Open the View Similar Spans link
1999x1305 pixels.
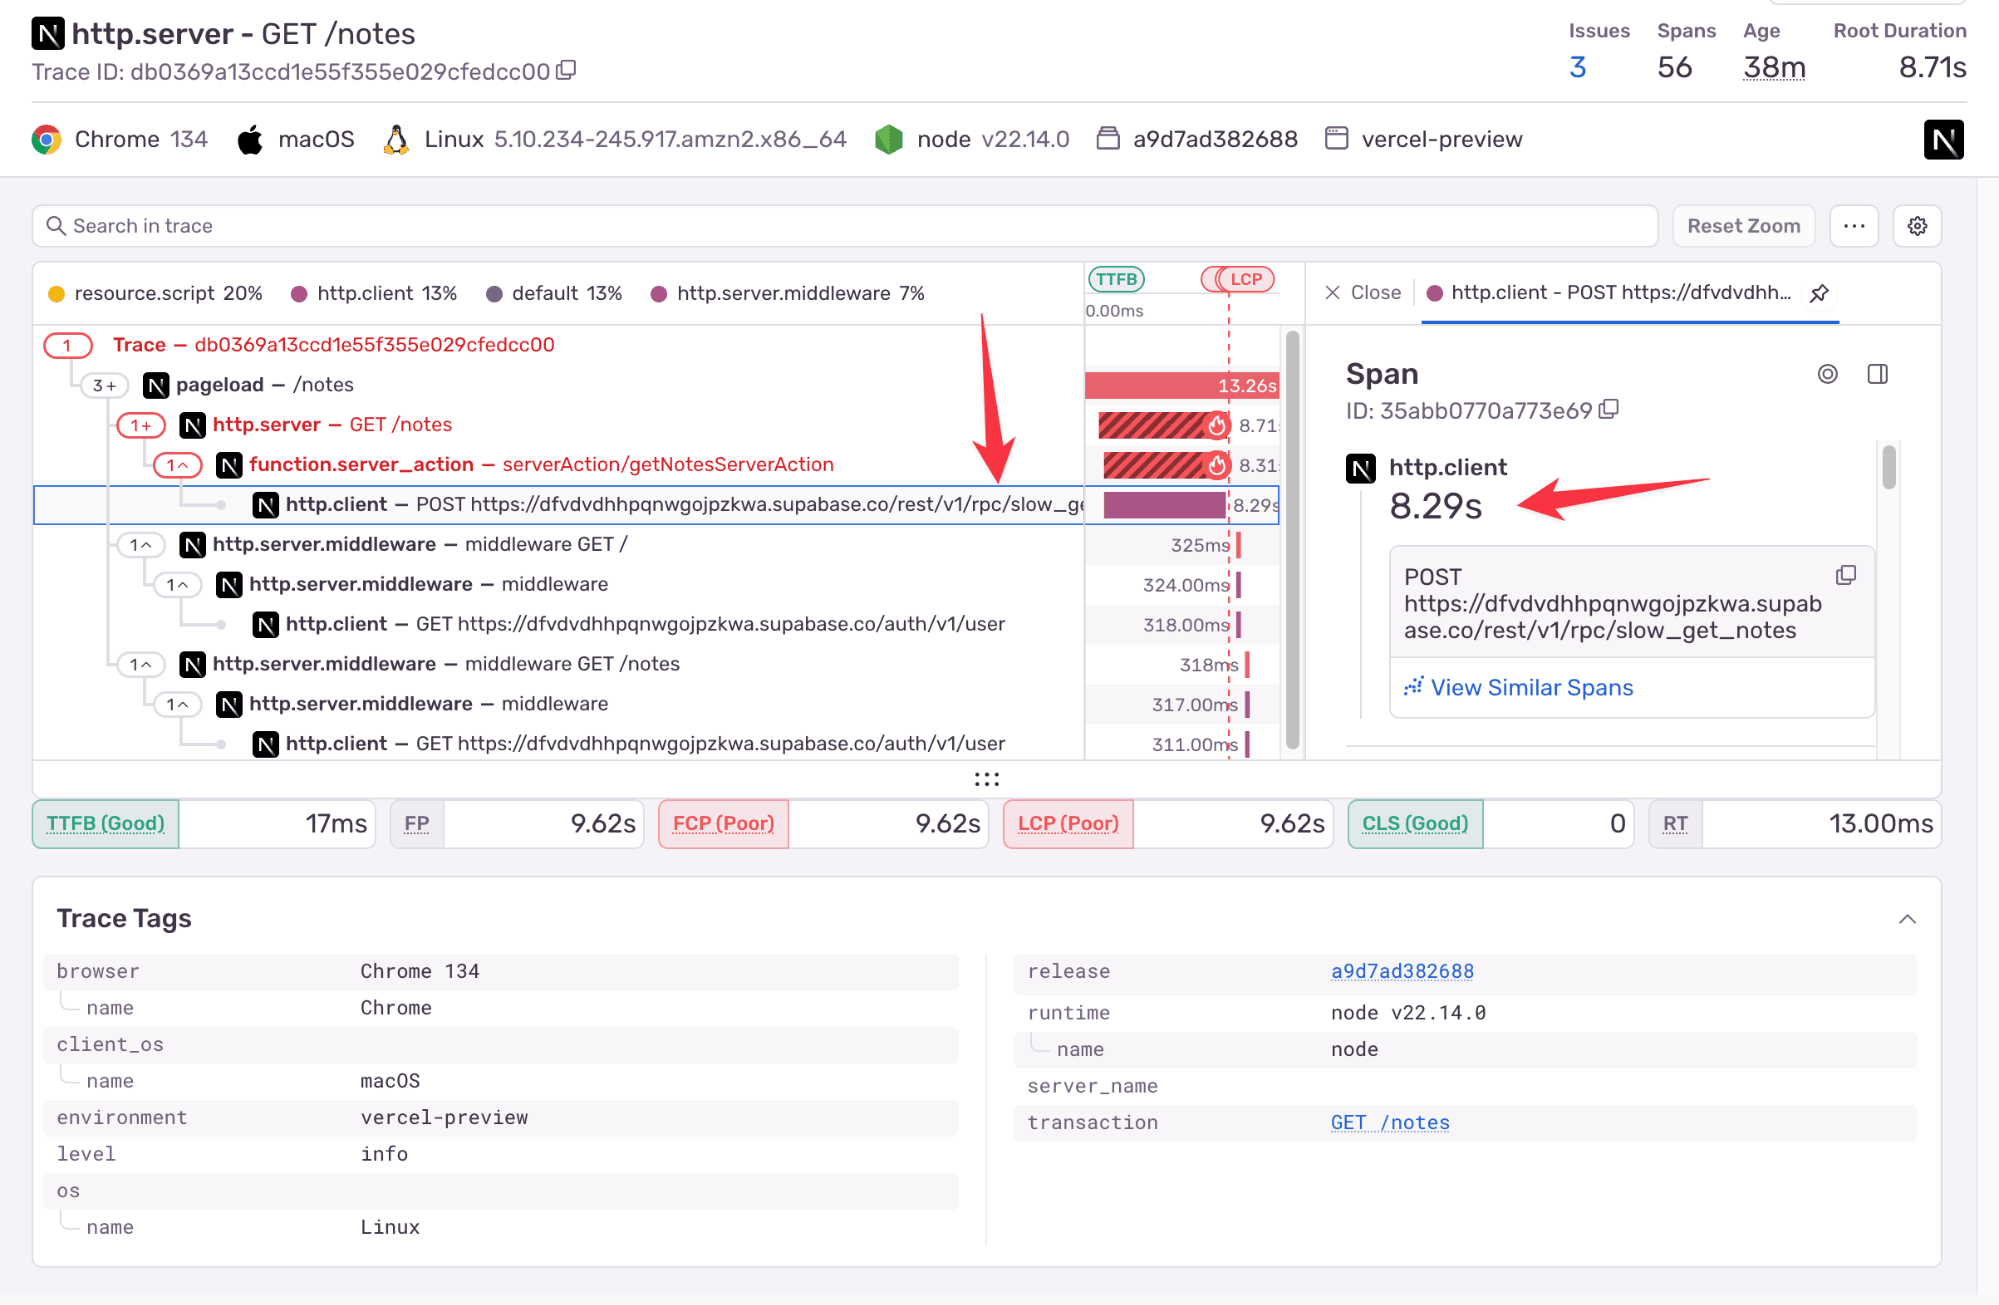pos(1531,688)
